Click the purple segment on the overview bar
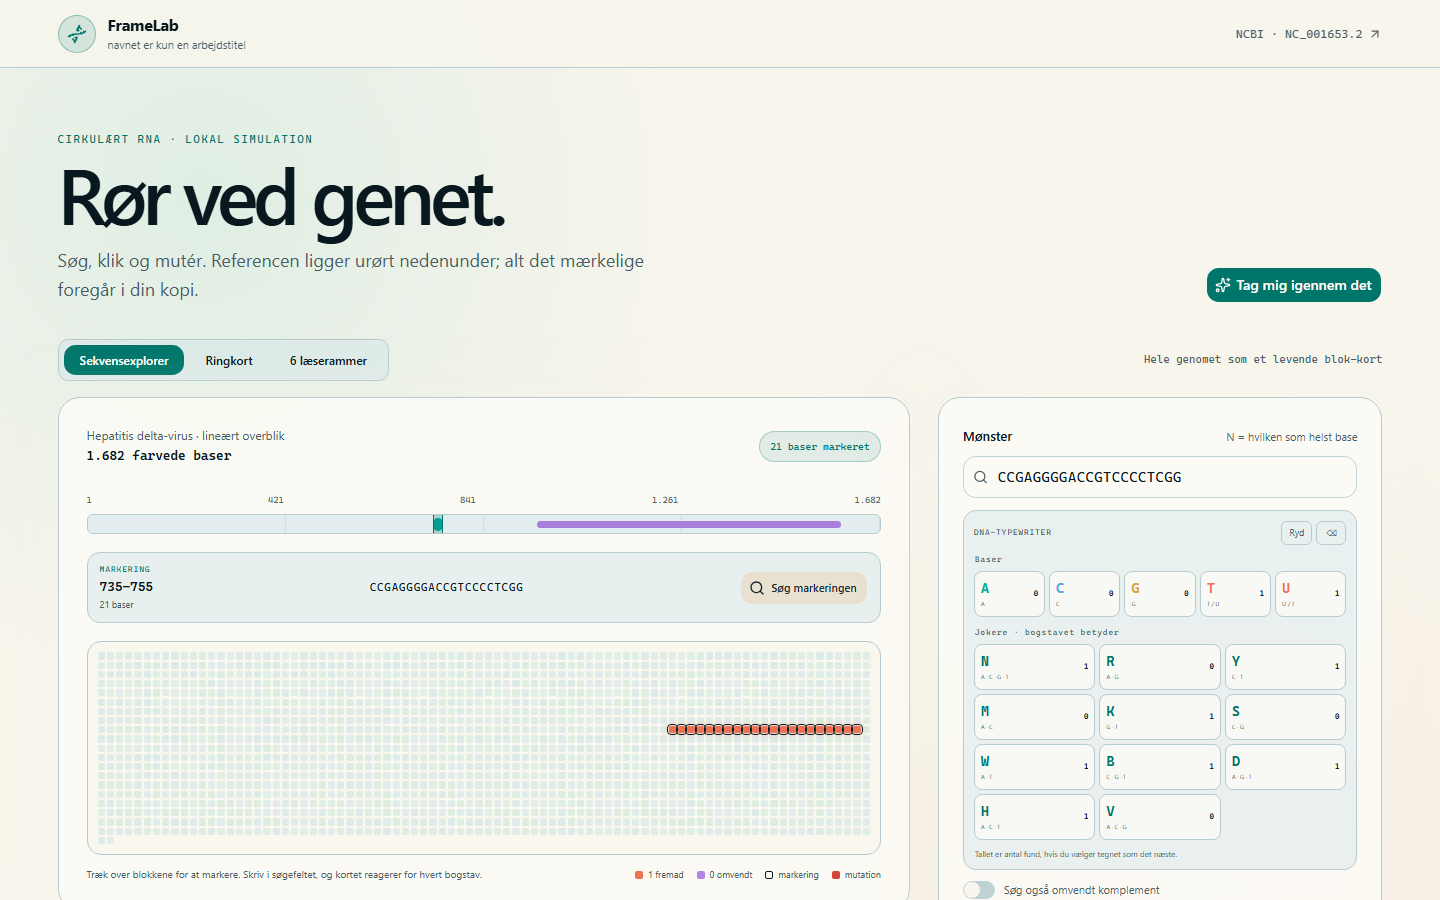The image size is (1440, 900). pyautogui.click(x=689, y=524)
